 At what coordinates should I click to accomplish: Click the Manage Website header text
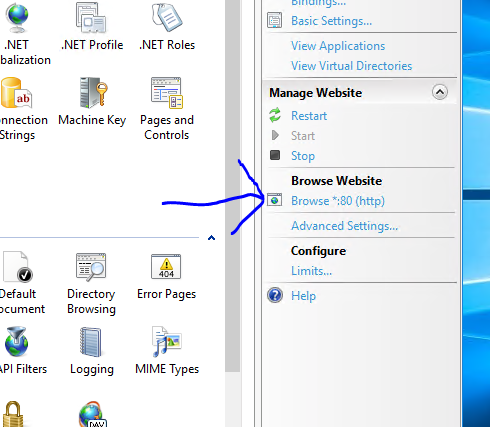coord(315,93)
